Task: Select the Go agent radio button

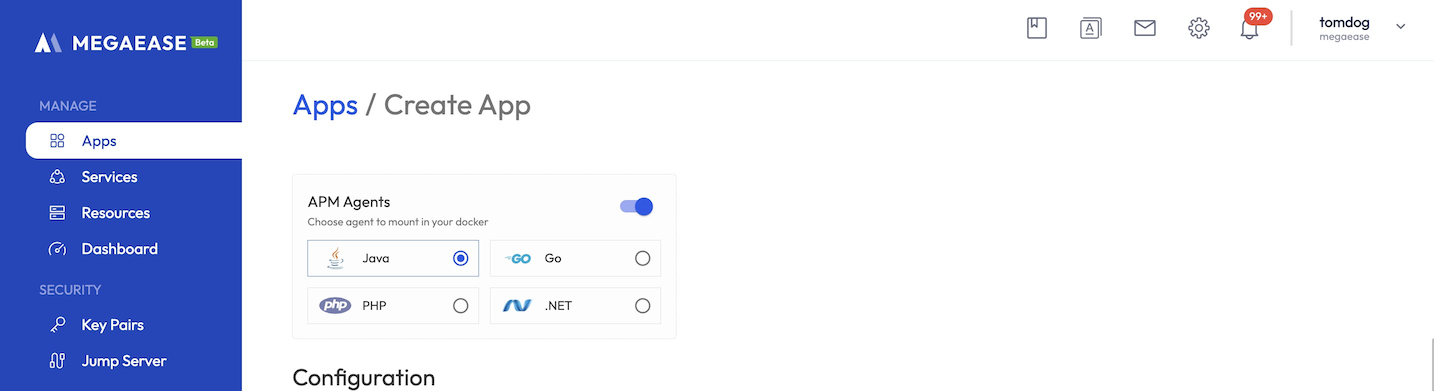Action: pyautogui.click(x=642, y=258)
